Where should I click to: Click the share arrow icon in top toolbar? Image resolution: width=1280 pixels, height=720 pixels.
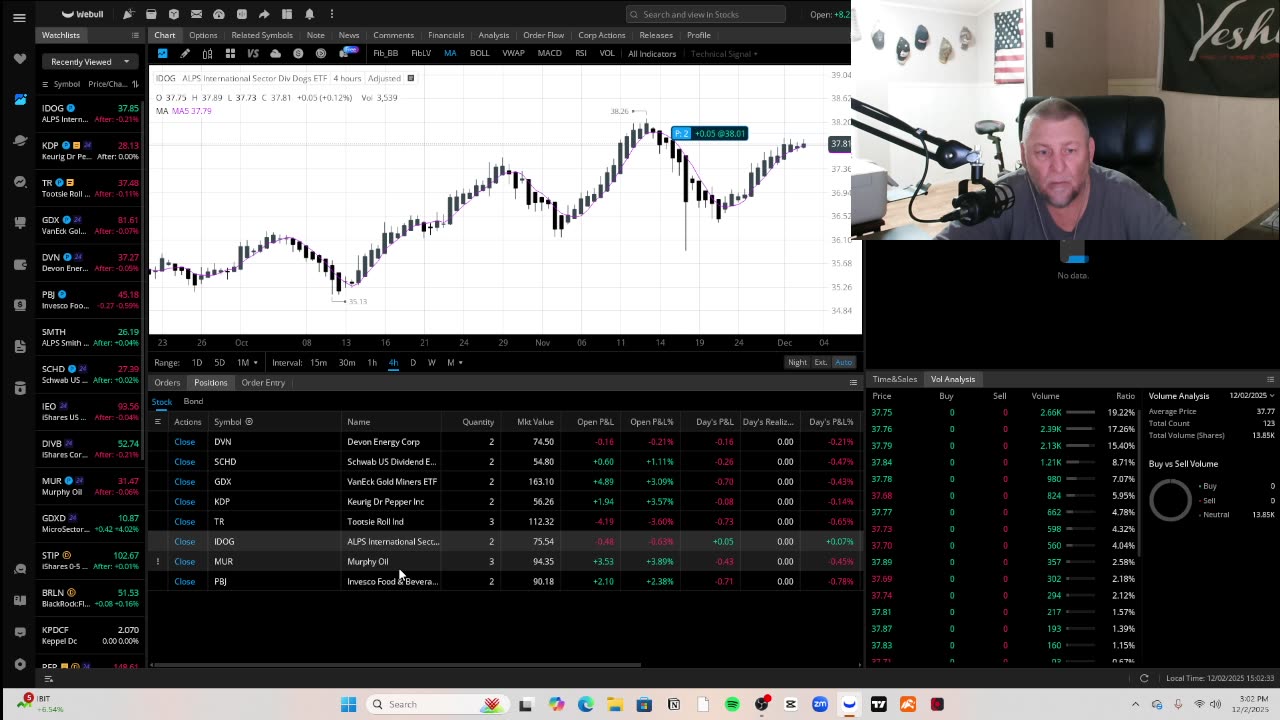click(264, 14)
